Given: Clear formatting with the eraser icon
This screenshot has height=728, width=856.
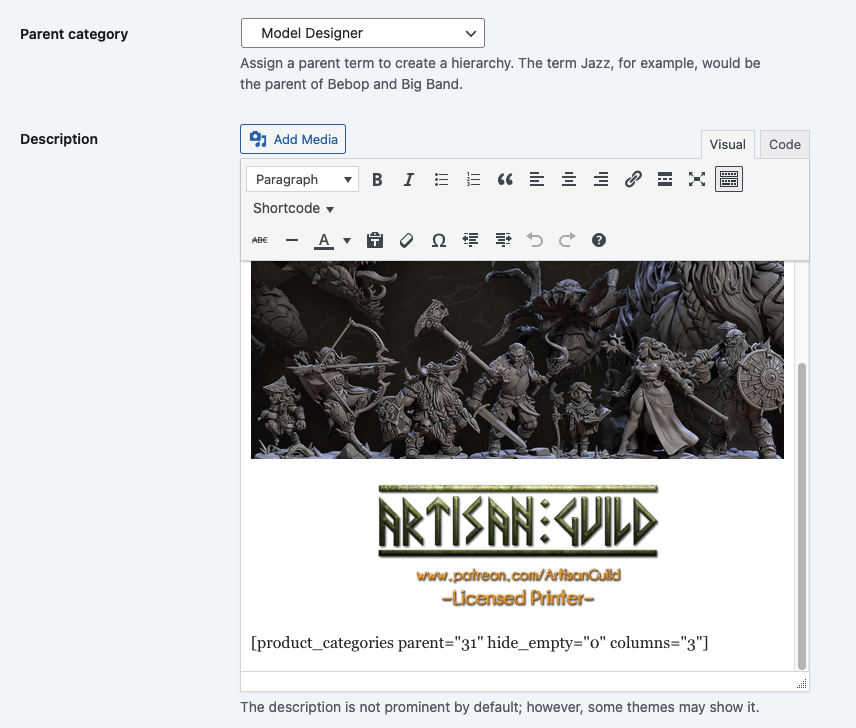Looking at the screenshot, I should pos(406,240).
